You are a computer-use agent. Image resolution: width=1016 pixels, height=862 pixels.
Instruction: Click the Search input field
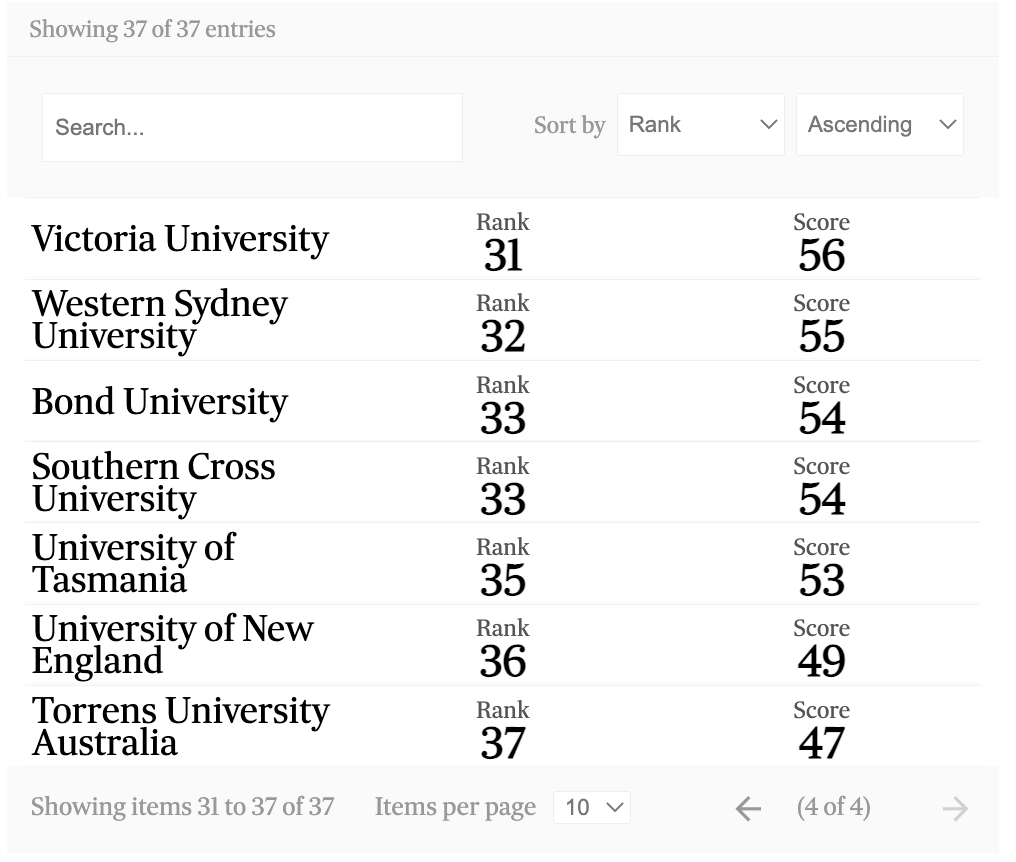252,127
